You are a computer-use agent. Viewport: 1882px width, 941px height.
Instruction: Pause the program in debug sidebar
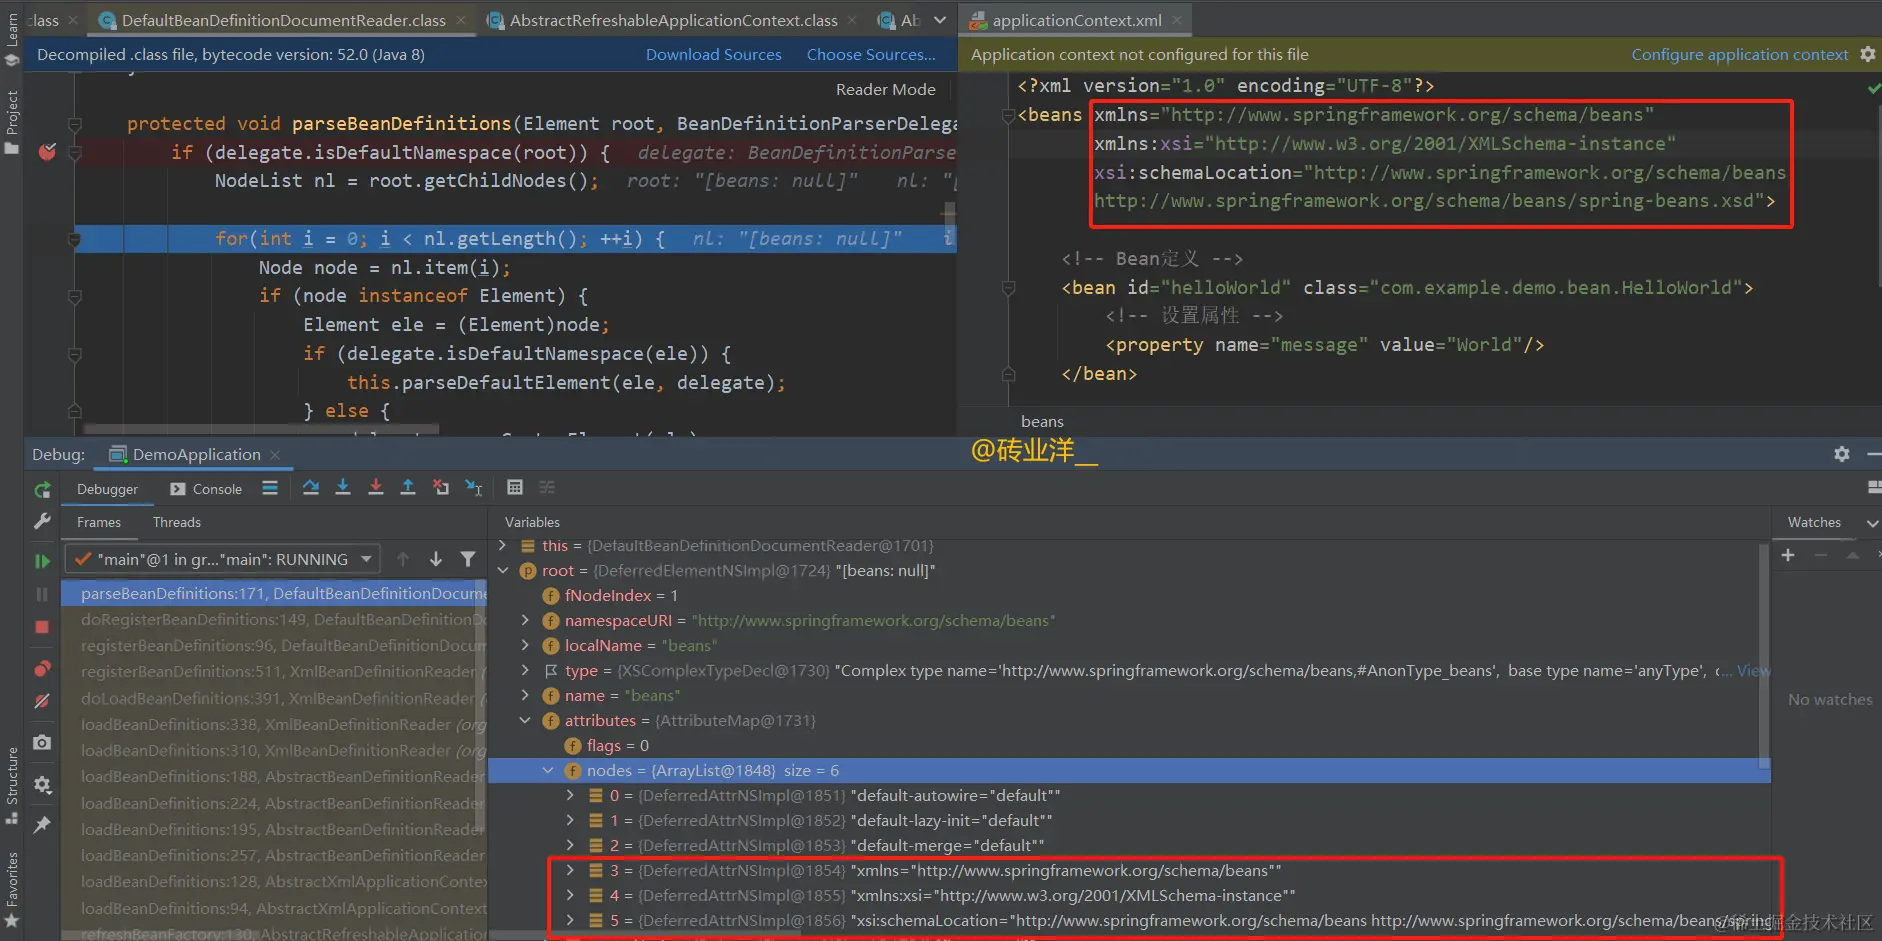(42, 594)
